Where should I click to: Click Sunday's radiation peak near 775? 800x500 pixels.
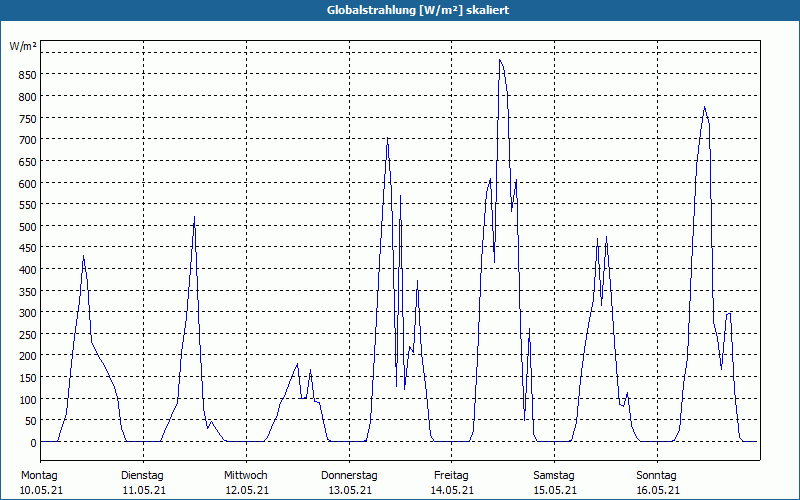pyautogui.click(x=705, y=107)
